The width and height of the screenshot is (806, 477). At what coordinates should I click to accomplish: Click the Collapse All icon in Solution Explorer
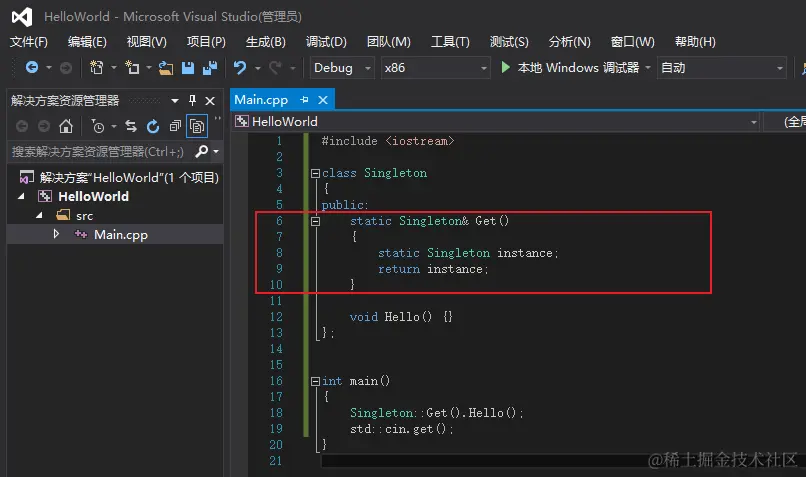click(x=175, y=126)
